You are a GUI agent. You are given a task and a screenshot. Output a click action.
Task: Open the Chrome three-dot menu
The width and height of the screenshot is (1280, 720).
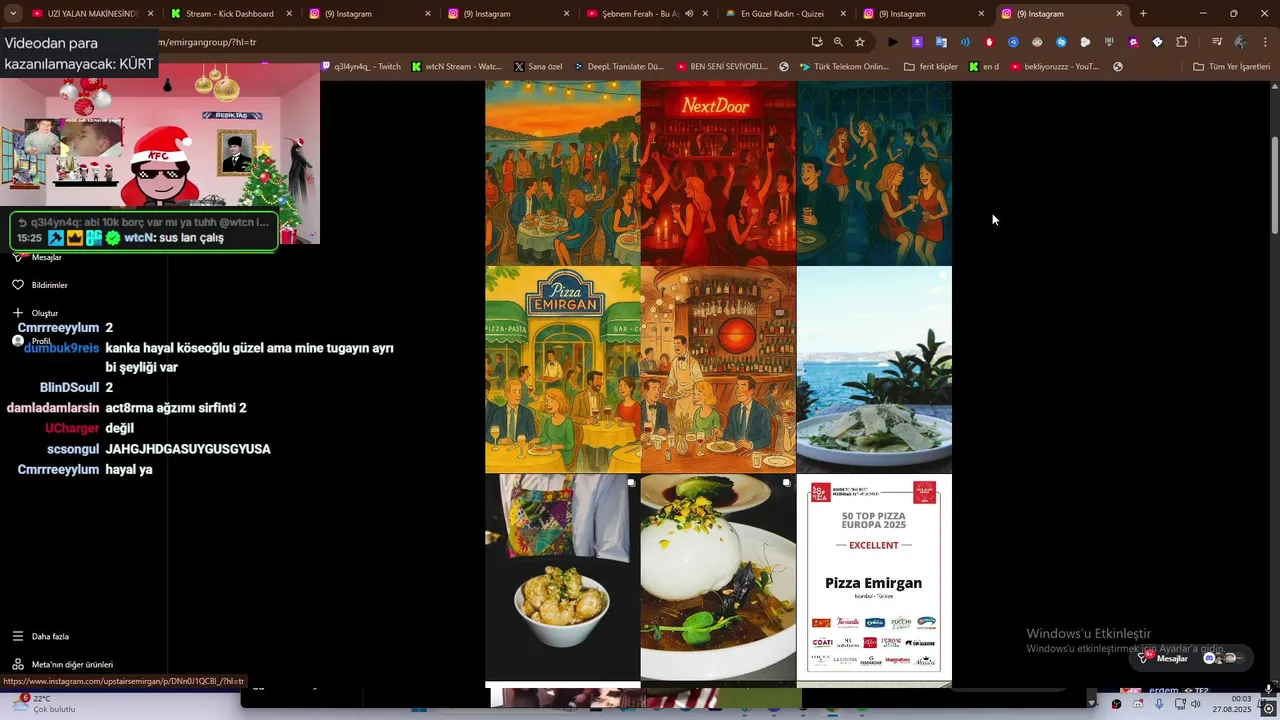point(1265,42)
